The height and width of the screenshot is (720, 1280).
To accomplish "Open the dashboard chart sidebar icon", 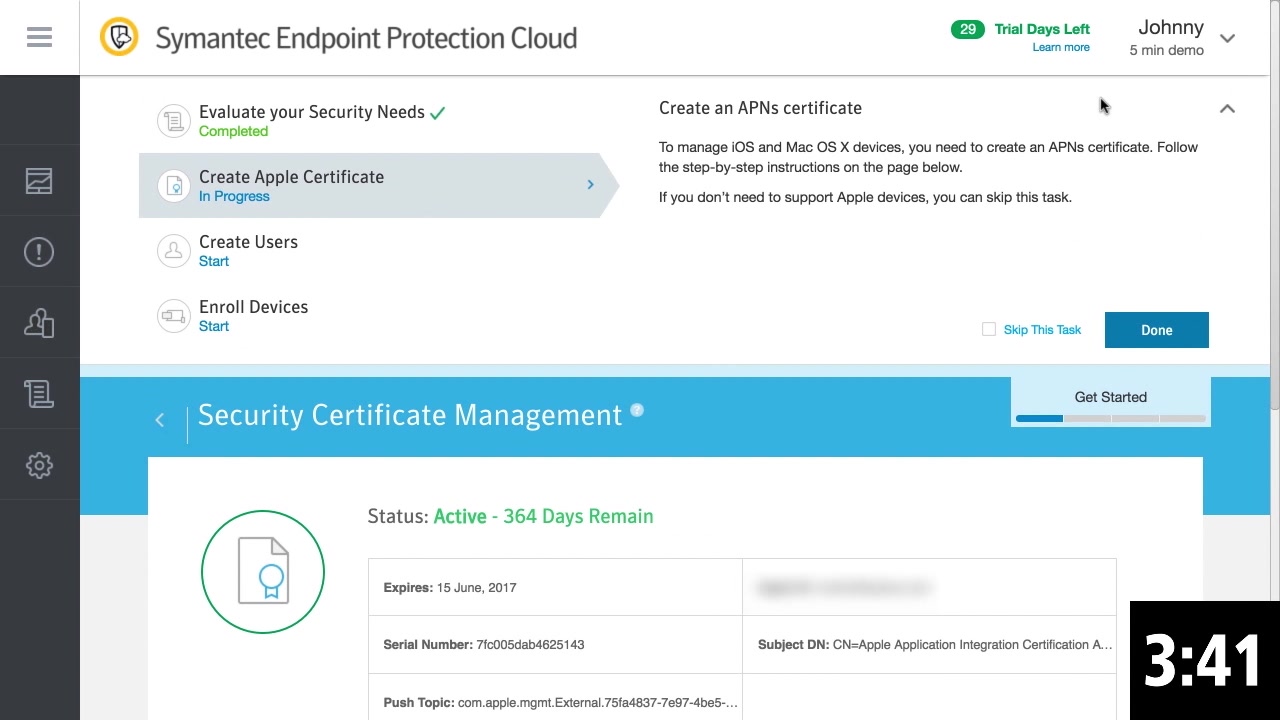I will point(39,181).
